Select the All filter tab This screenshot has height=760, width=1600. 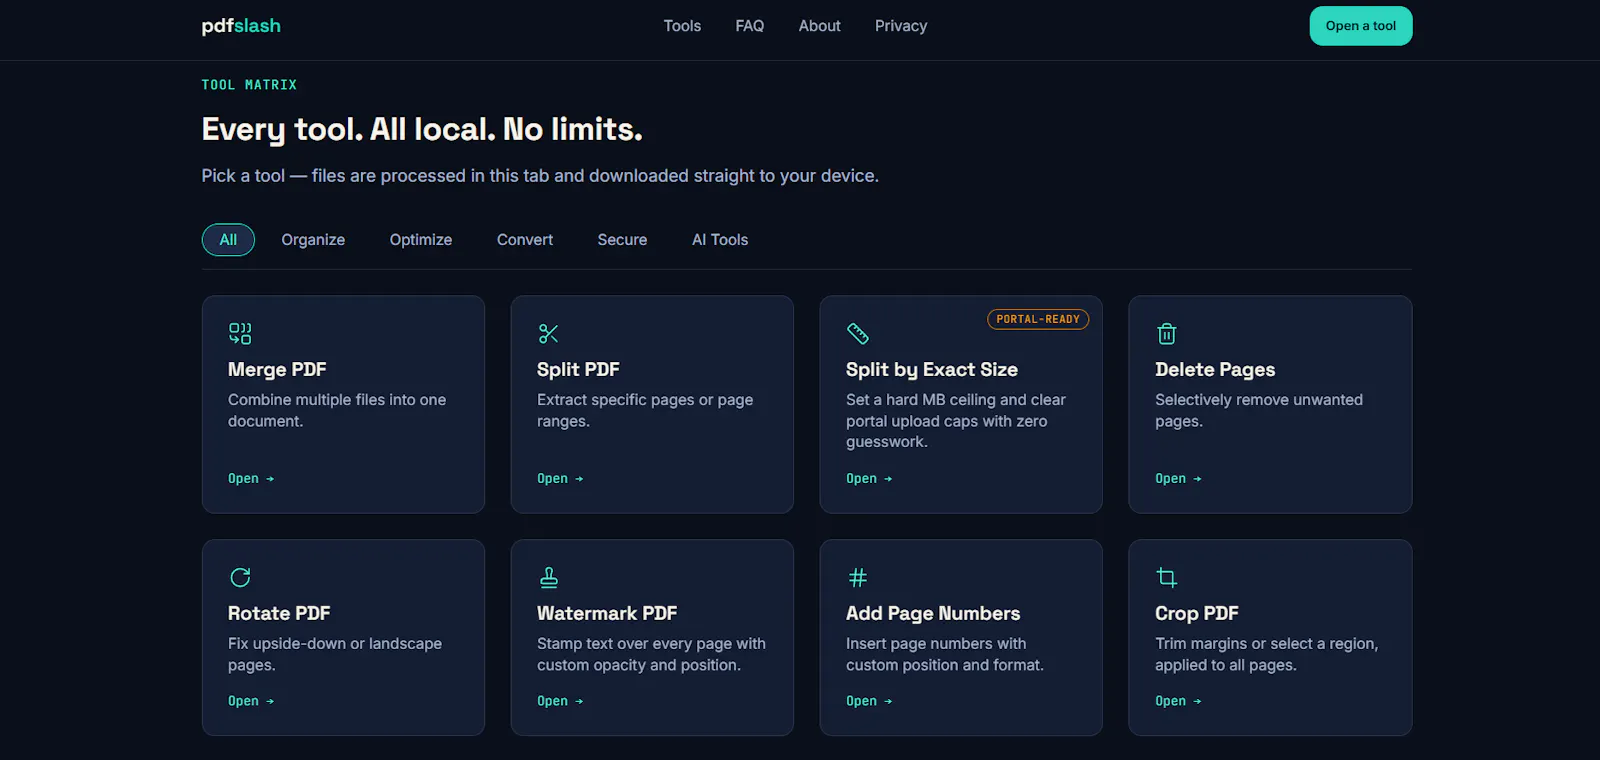[228, 240]
